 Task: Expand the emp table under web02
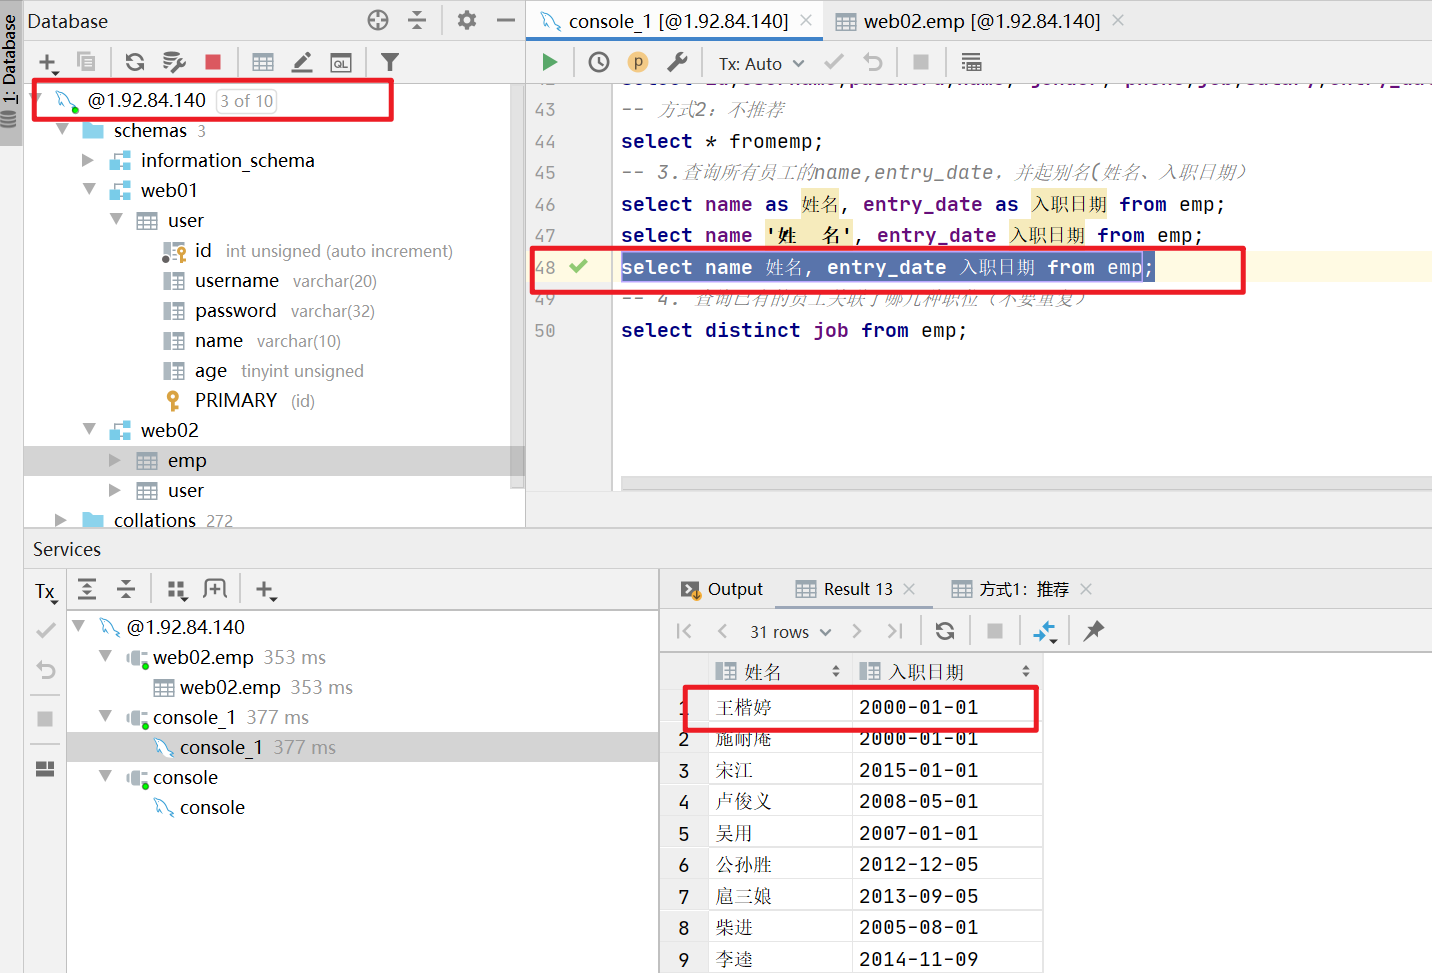[115, 461]
